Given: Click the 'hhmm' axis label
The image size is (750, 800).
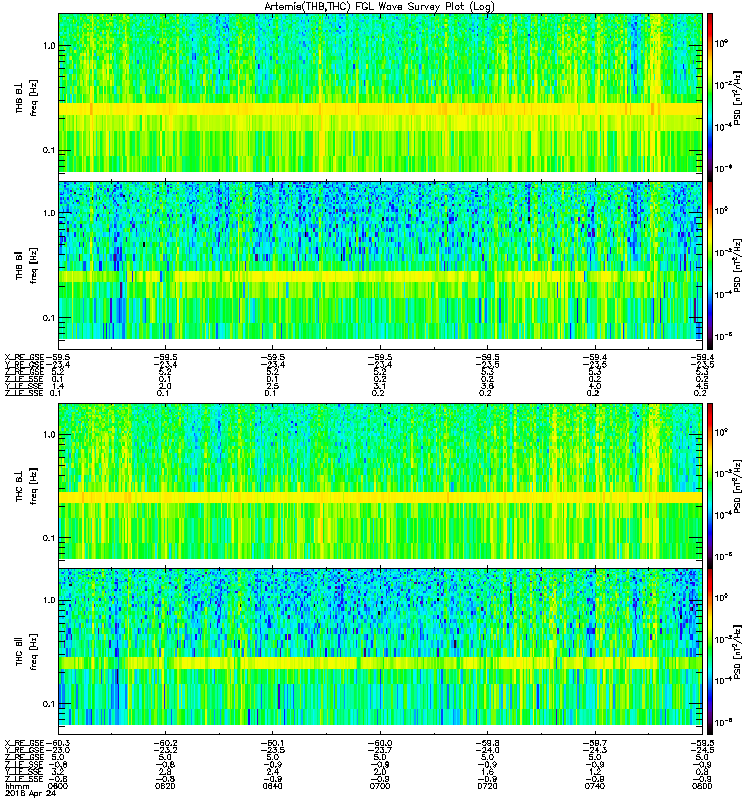Looking at the screenshot, I should pos(16,786).
